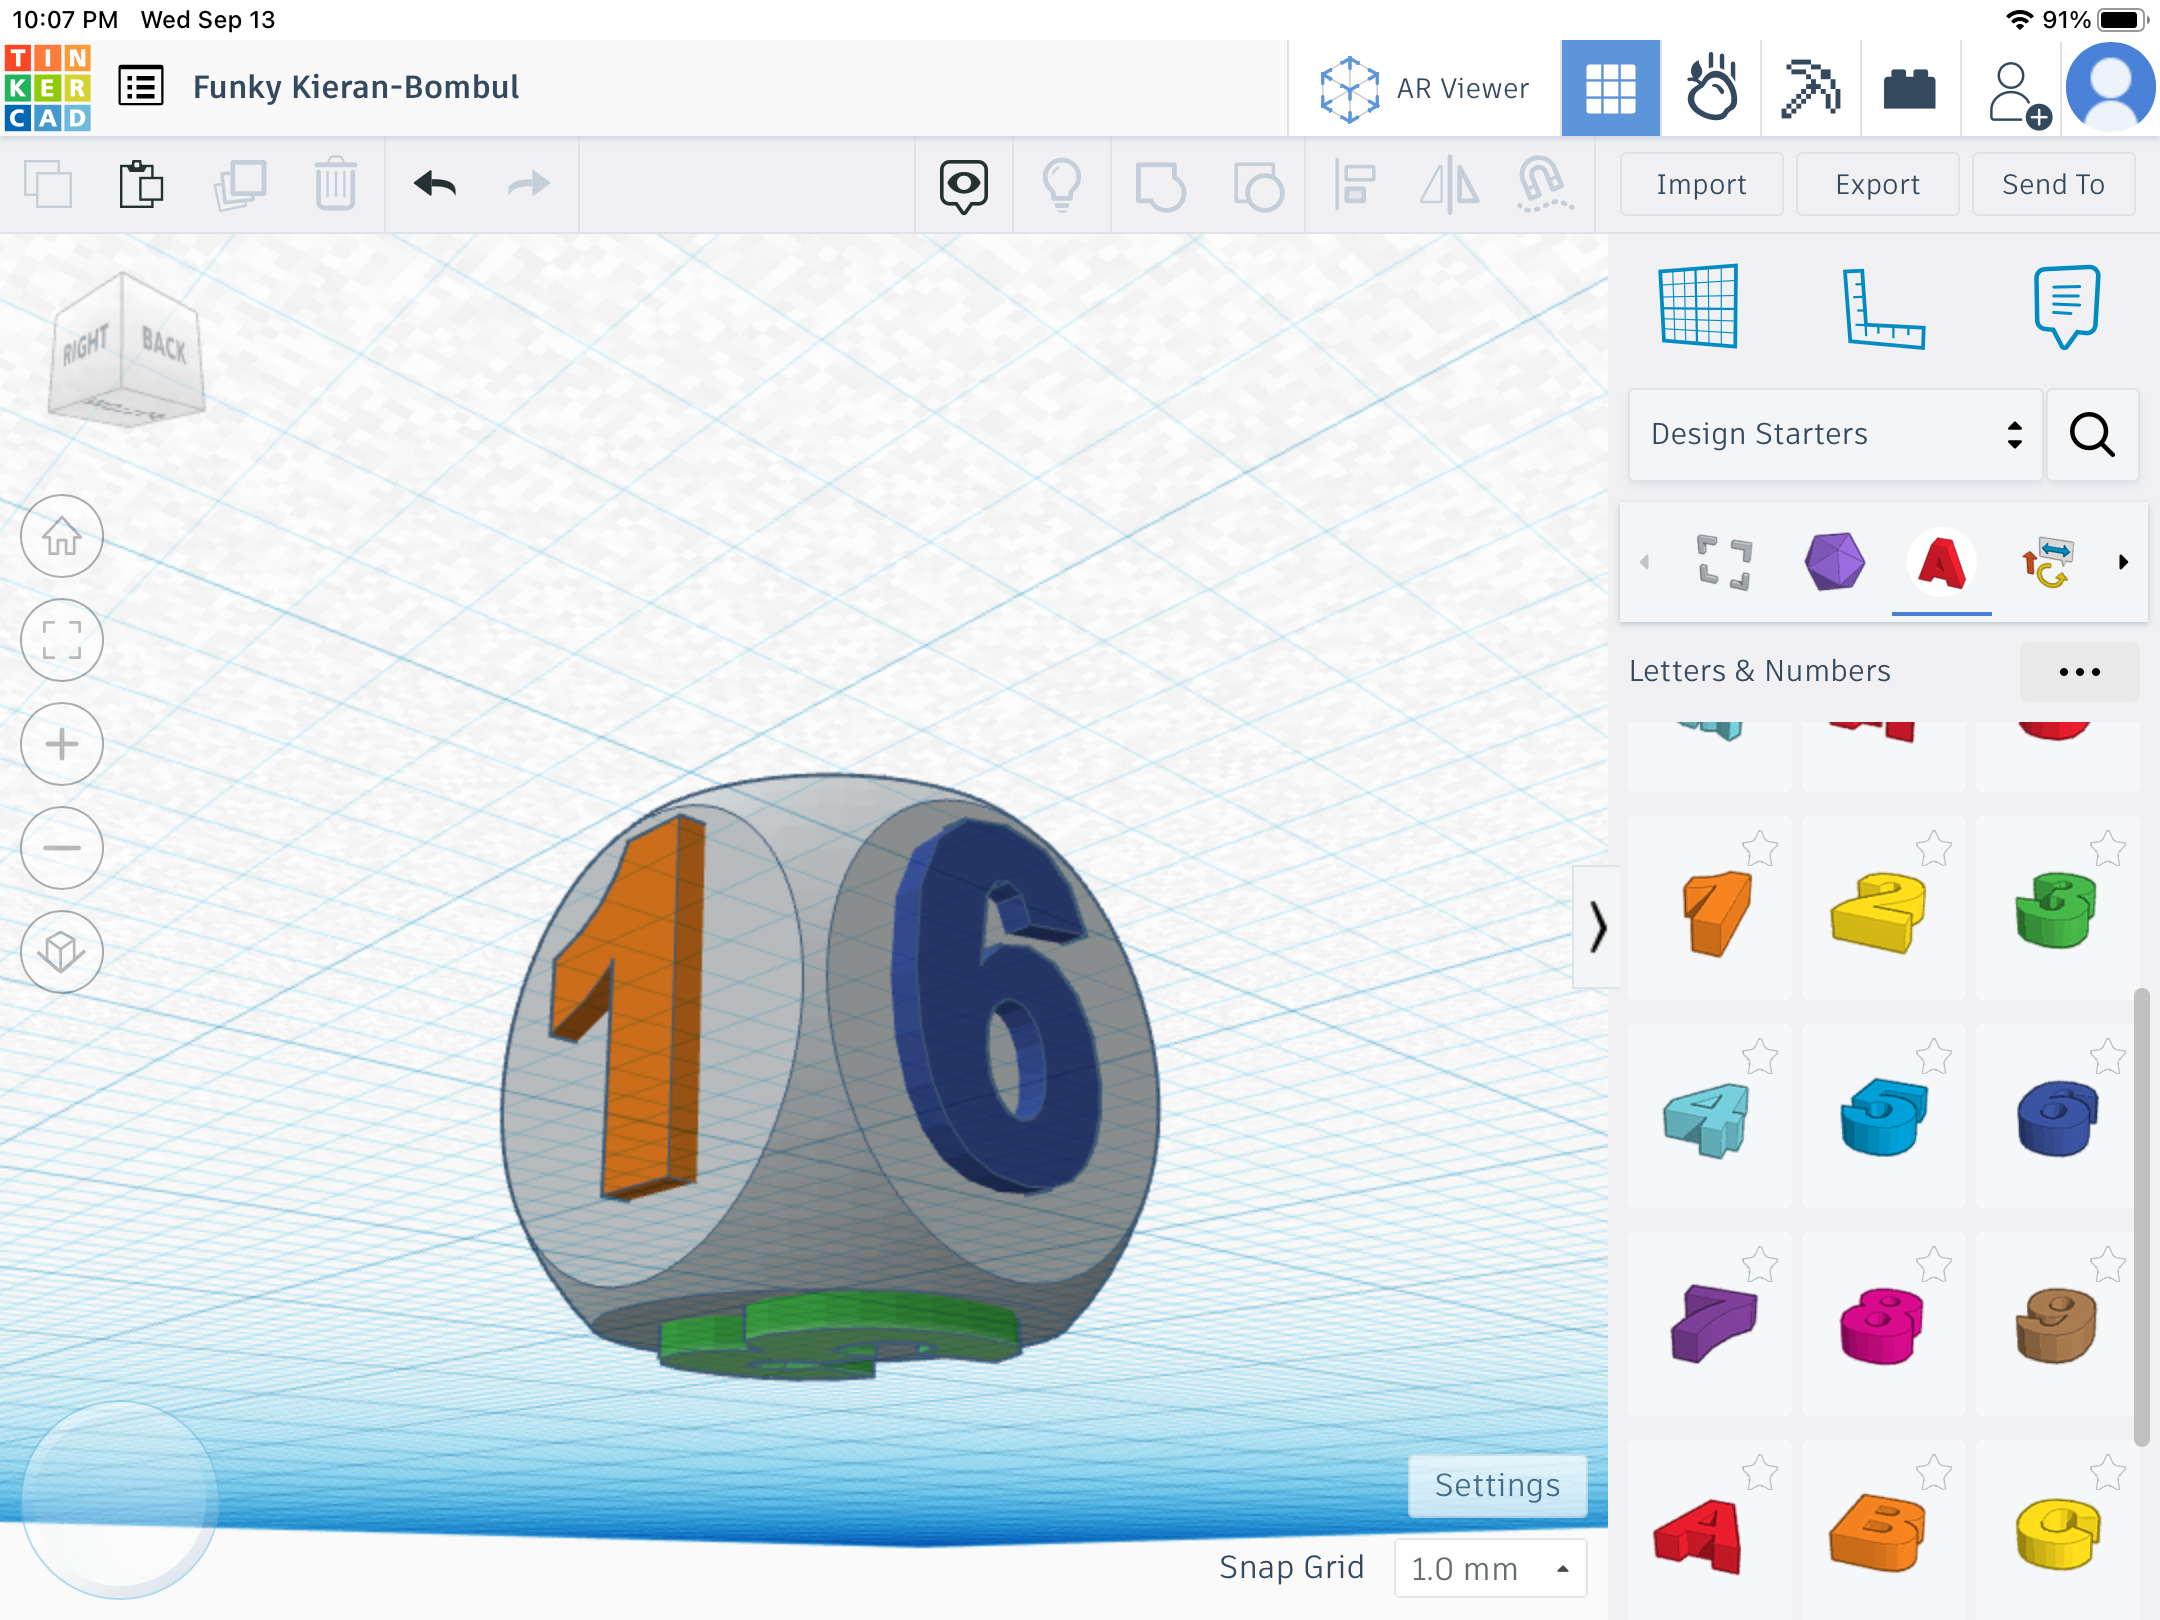Open the designs list icon

point(141,87)
